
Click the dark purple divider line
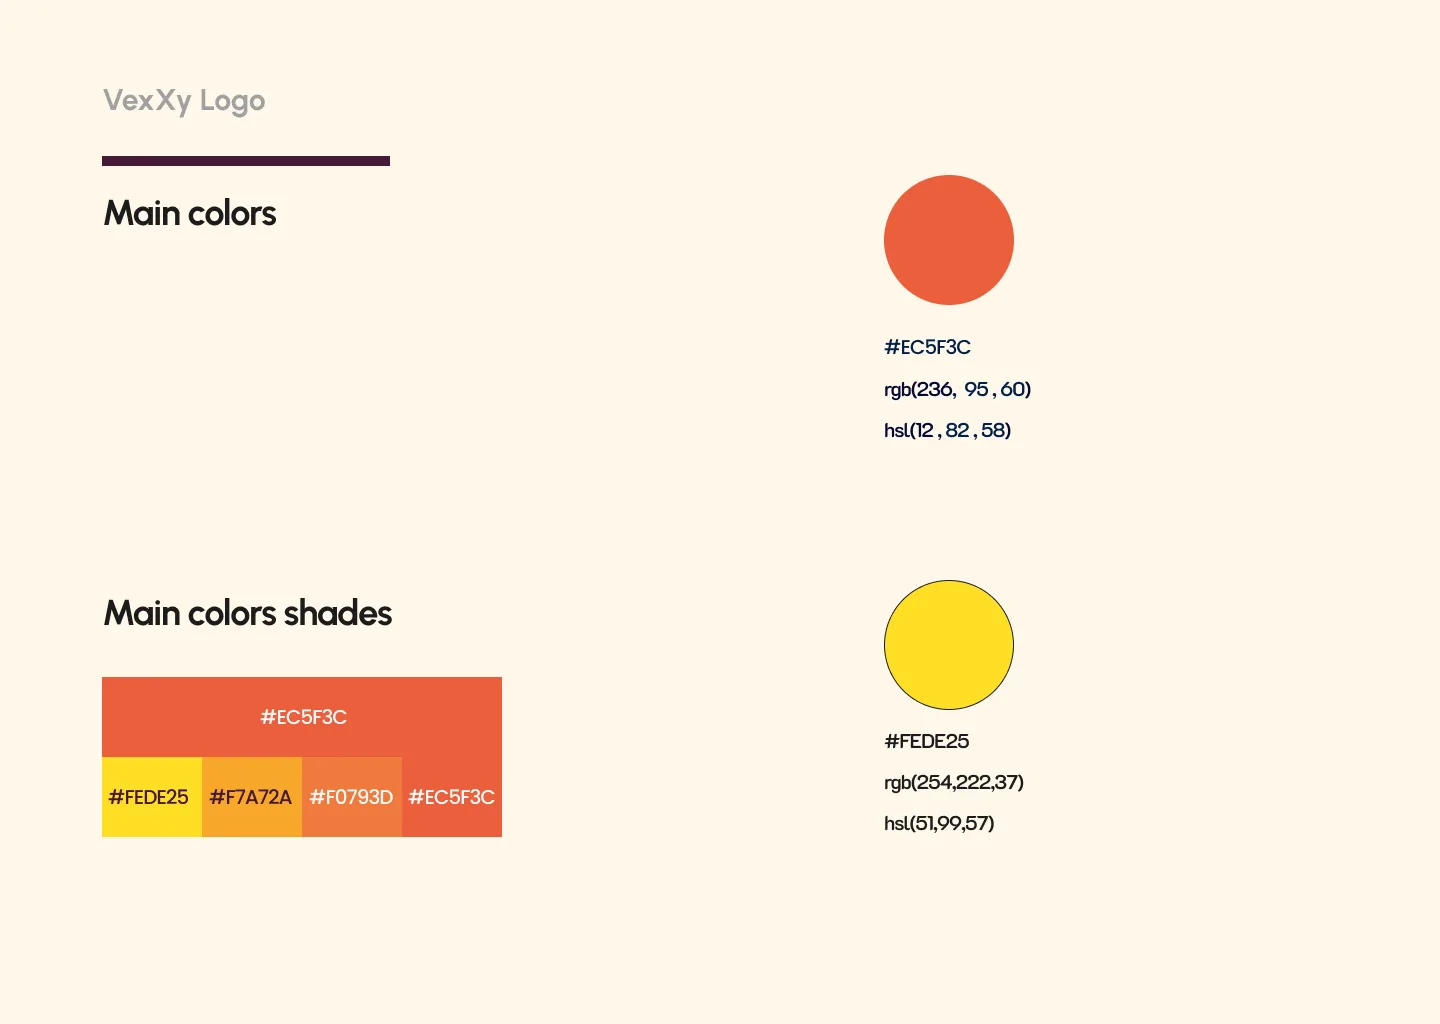[x=246, y=161]
